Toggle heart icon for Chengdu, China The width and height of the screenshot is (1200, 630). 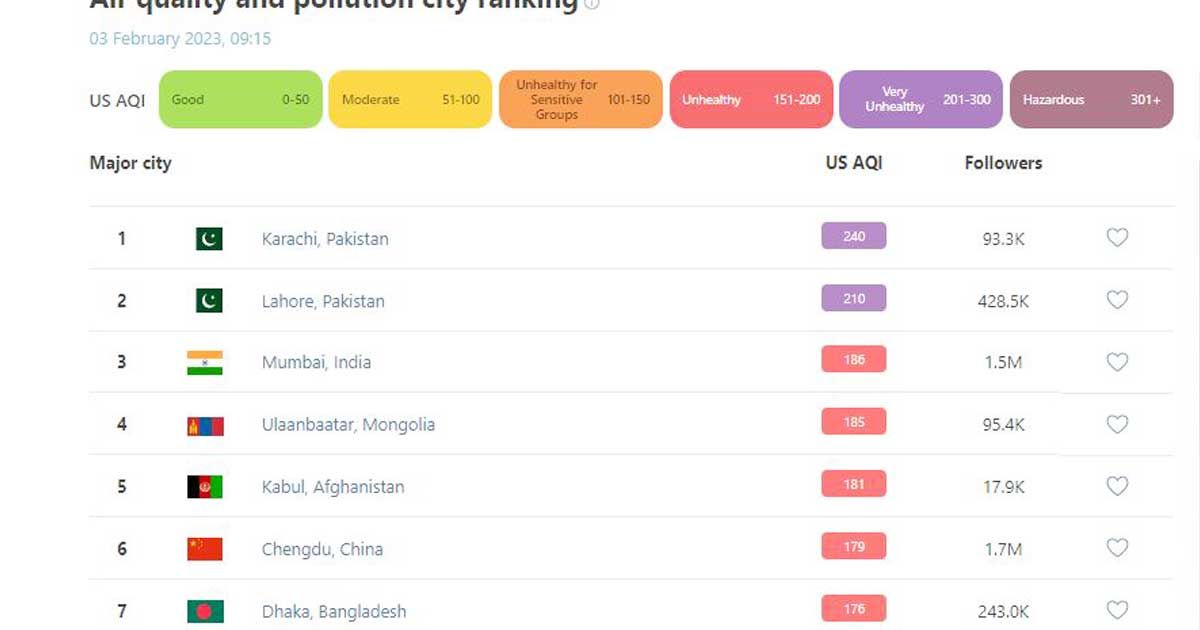[1117, 548]
